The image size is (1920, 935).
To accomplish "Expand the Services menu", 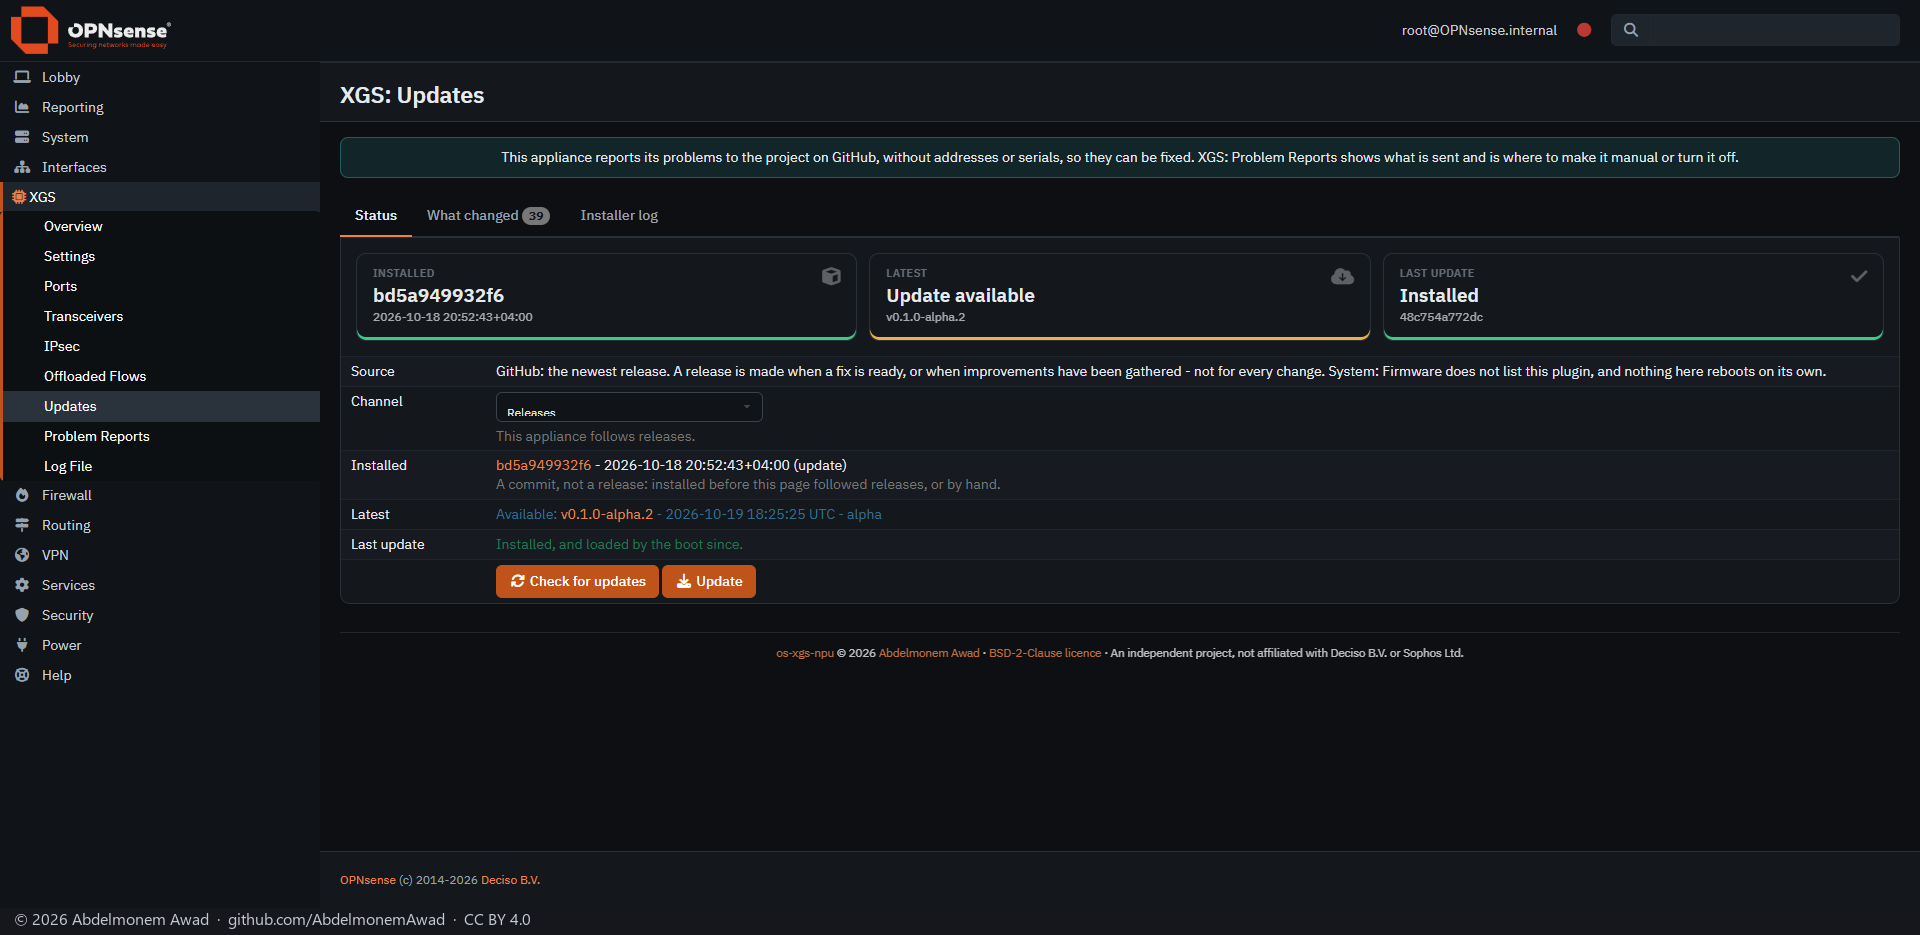I will click(x=160, y=585).
